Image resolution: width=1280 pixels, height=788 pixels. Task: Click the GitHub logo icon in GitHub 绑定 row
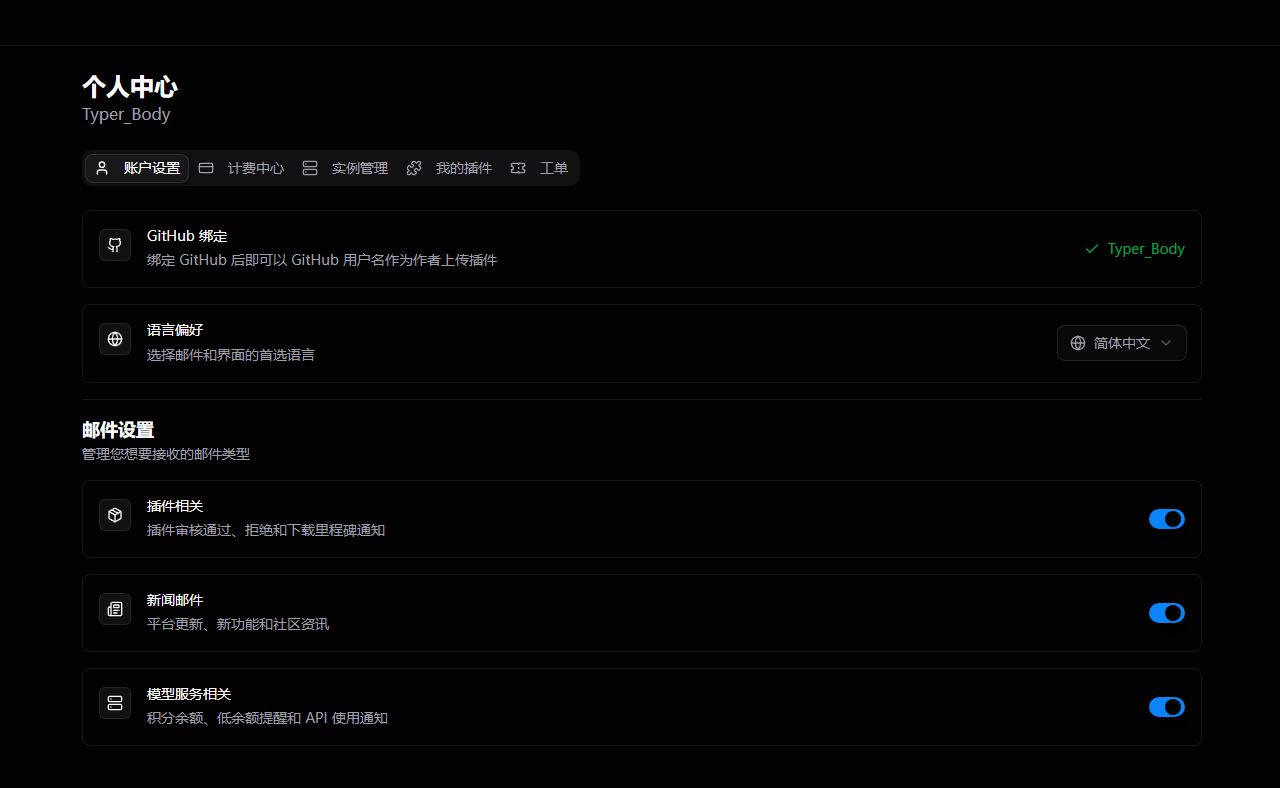[115, 245]
